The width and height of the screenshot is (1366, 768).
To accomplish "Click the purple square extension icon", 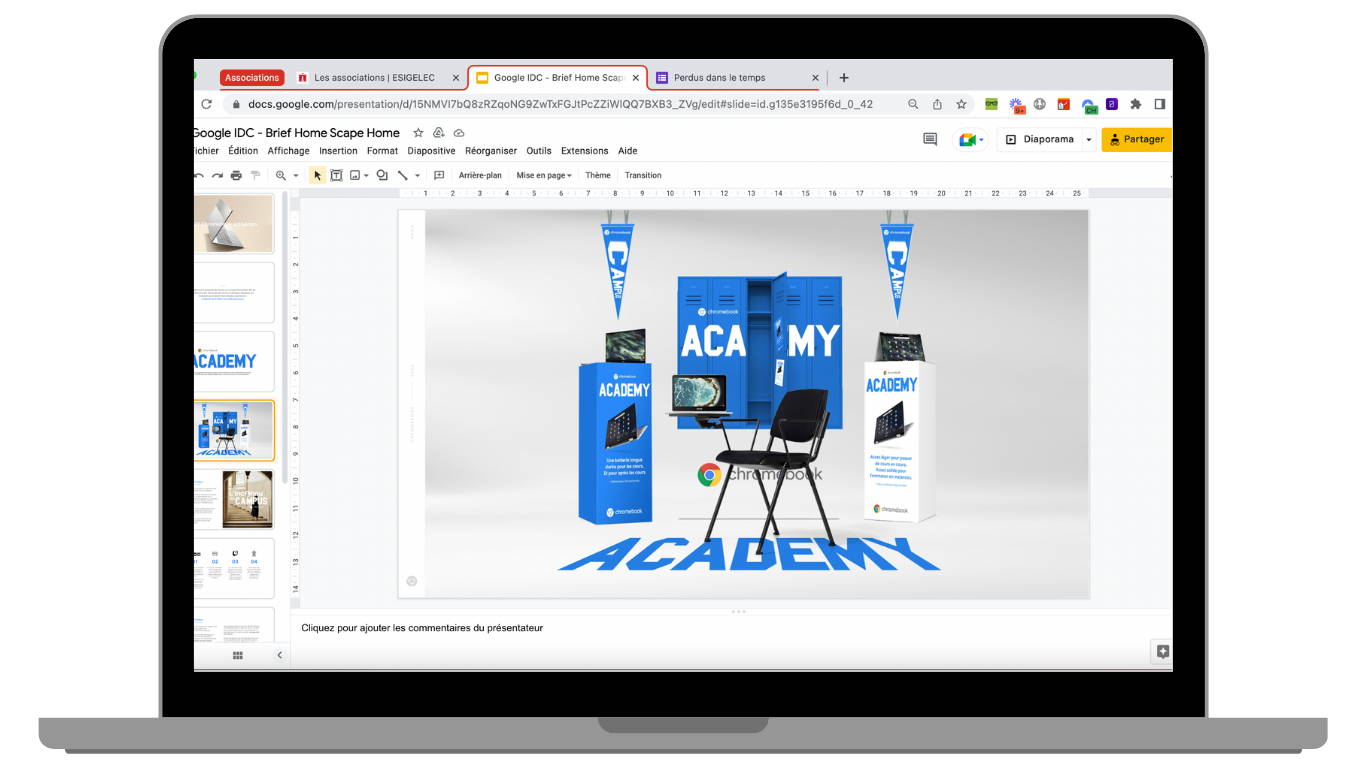I will [x=1111, y=104].
